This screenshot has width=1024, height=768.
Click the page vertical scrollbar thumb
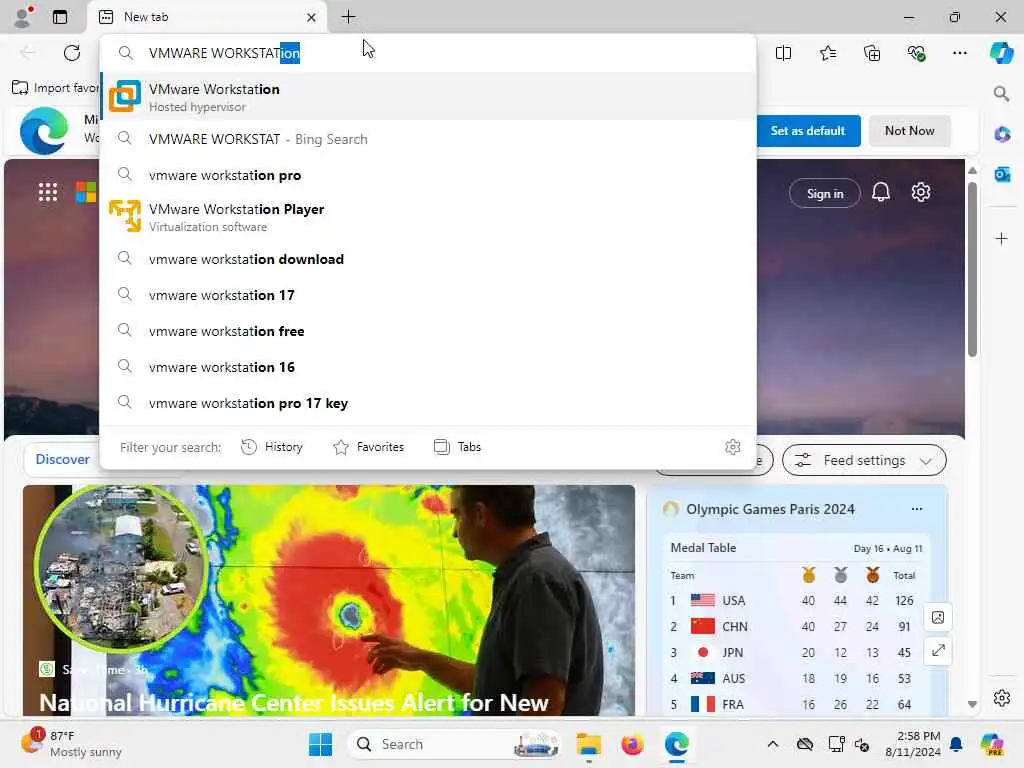(972, 269)
